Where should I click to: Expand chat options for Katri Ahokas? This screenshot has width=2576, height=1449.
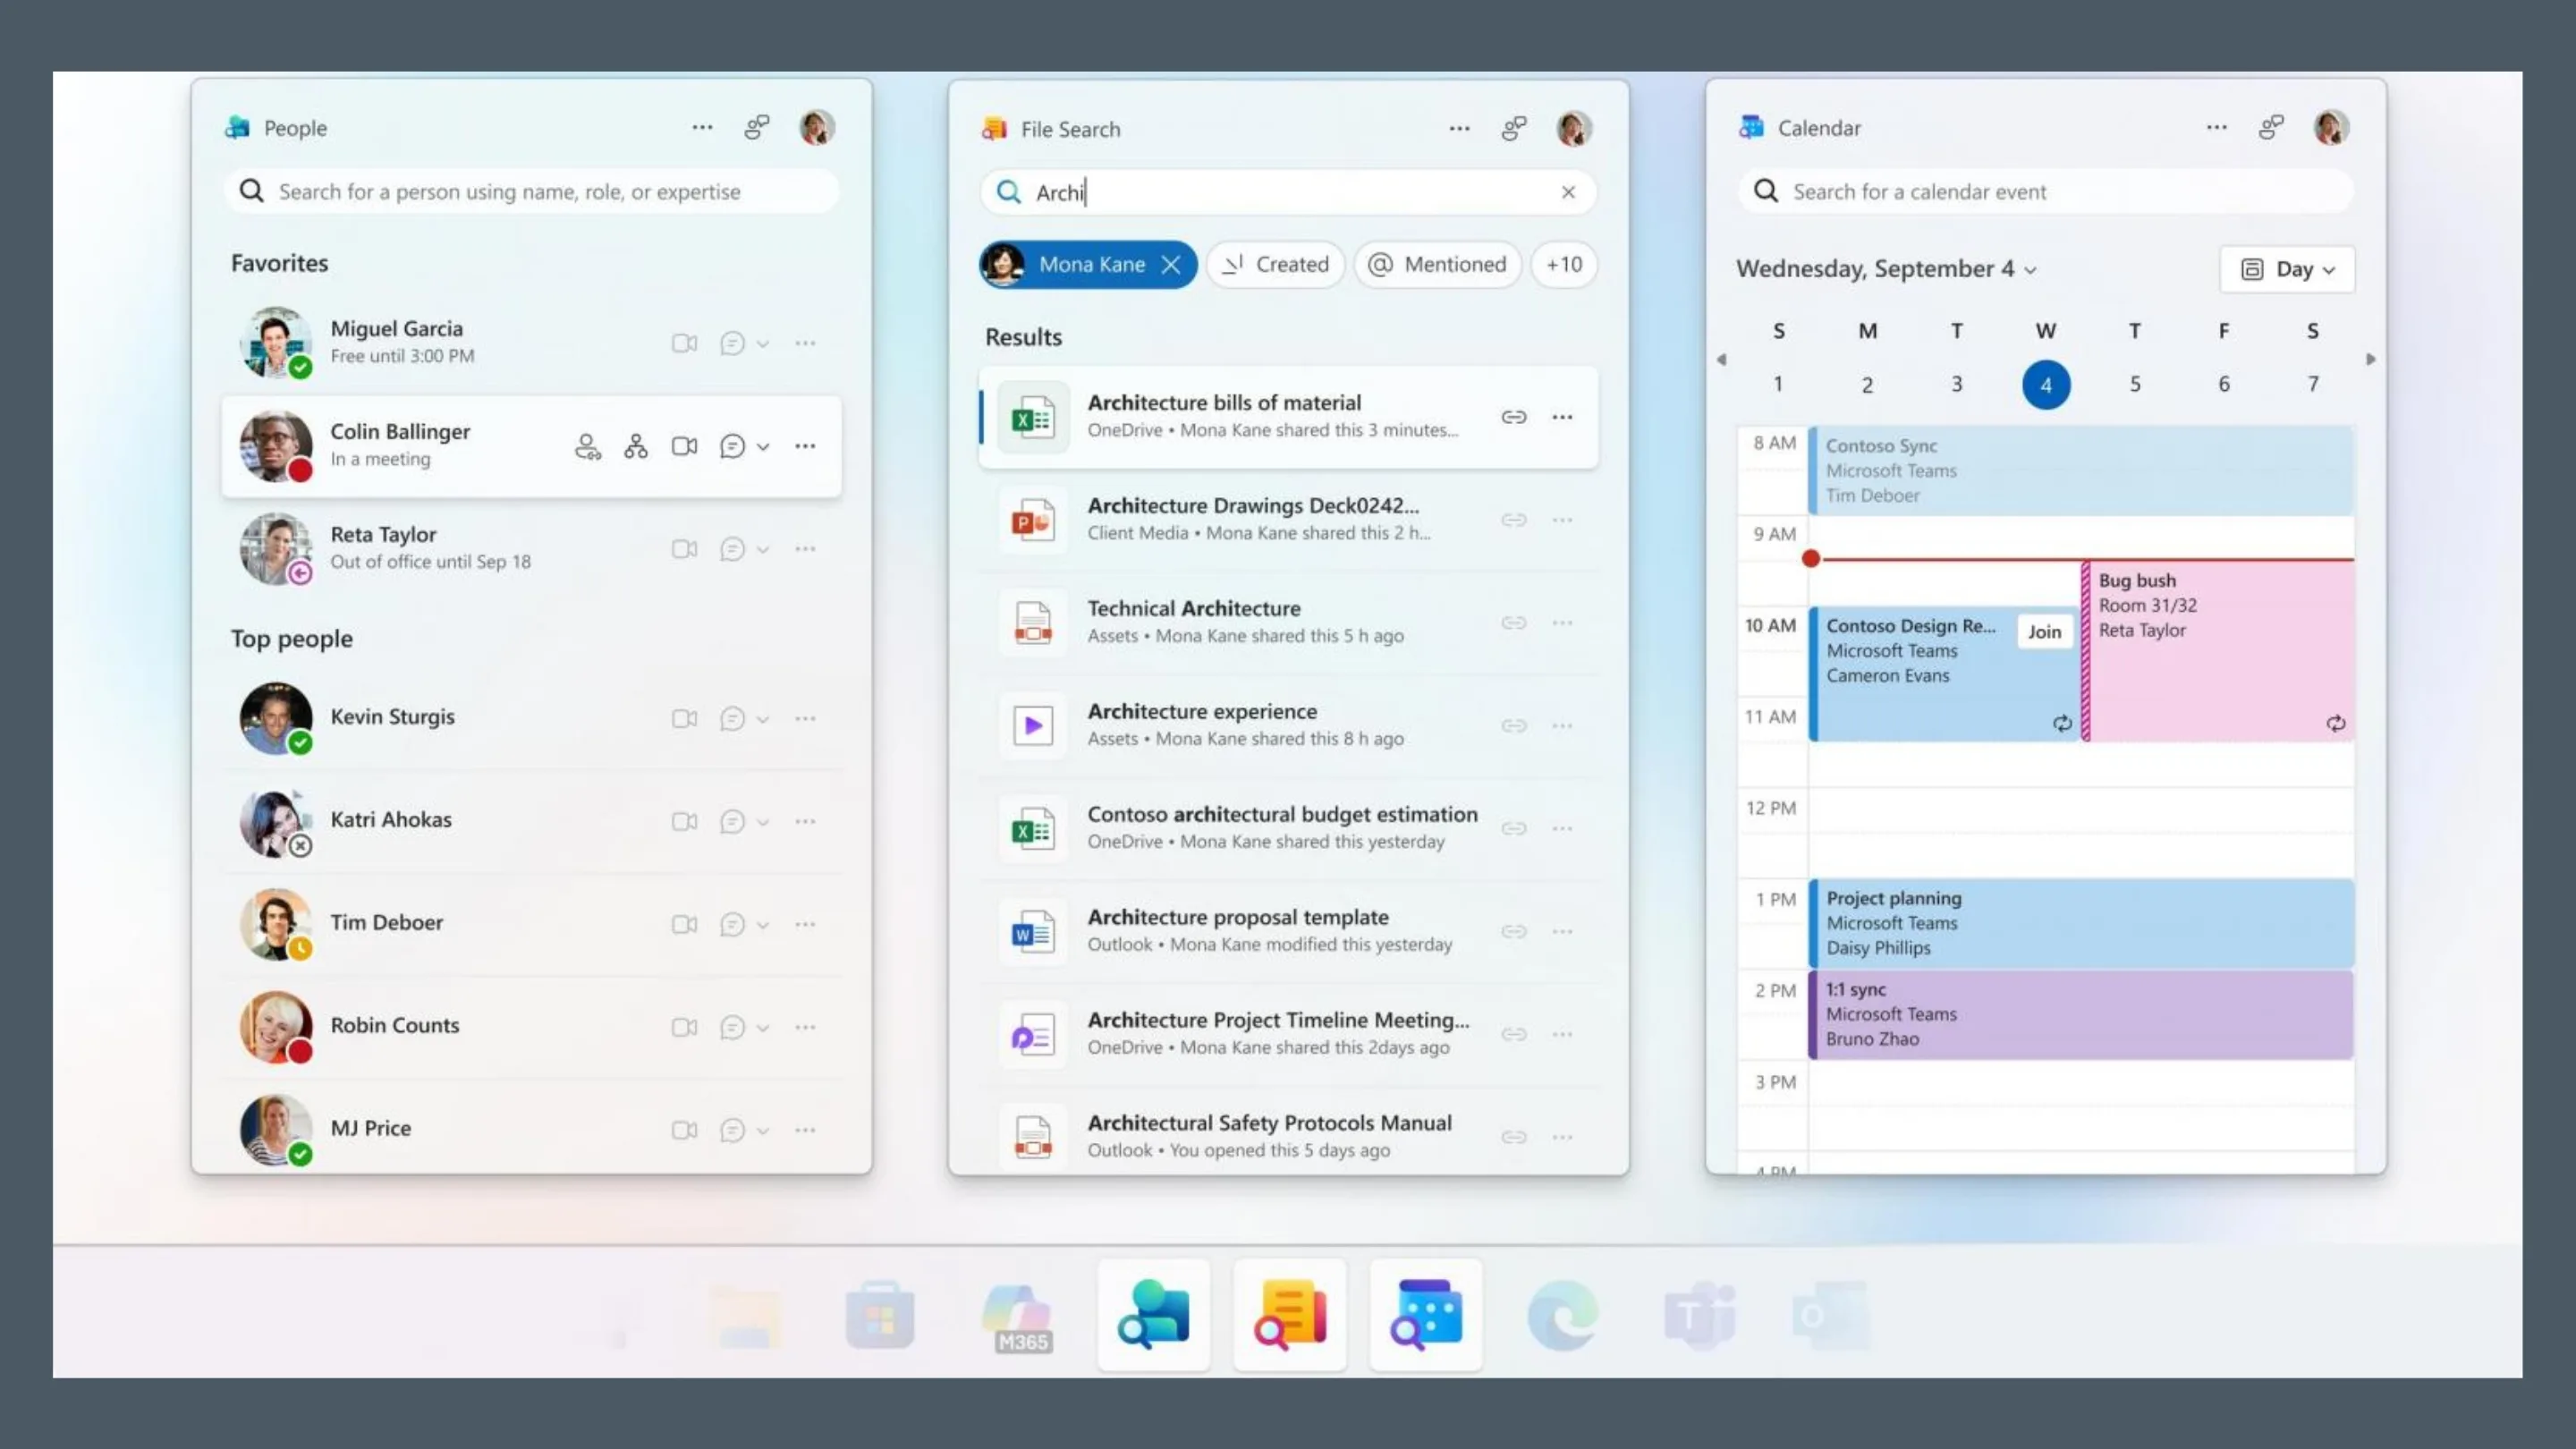click(763, 823)
